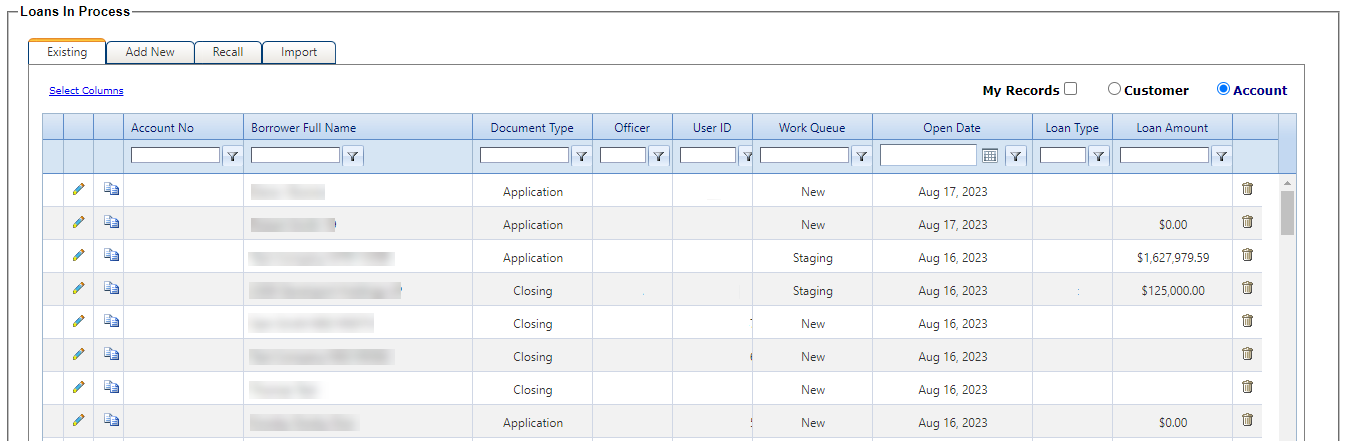Open the Add New tab
This screenshot has width=1347, height=441.
click(x=150, y=52)
